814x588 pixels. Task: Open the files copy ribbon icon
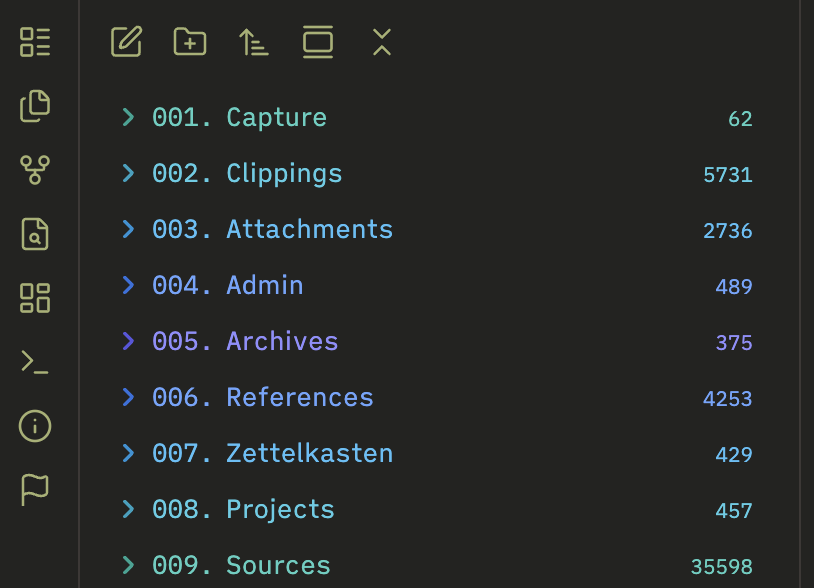35,106
